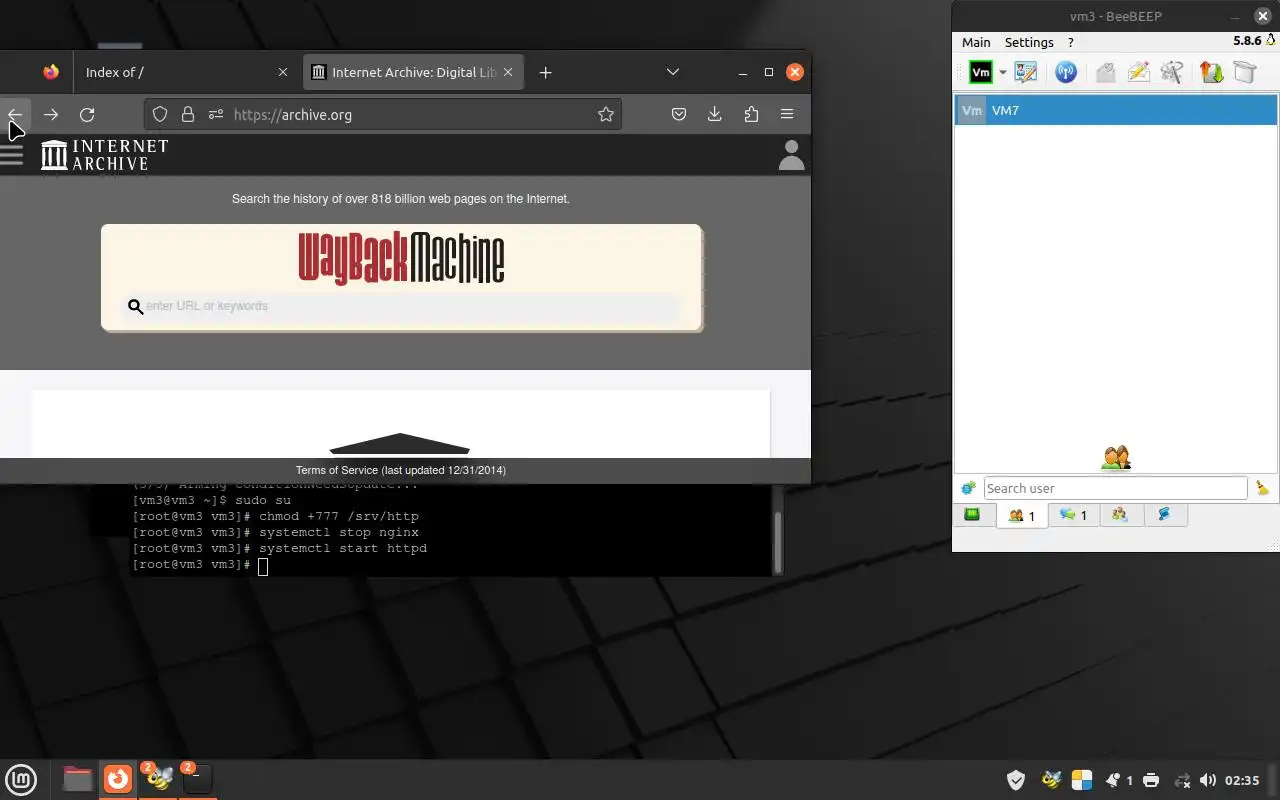Select the Internet Archive tab

(412, 72)
